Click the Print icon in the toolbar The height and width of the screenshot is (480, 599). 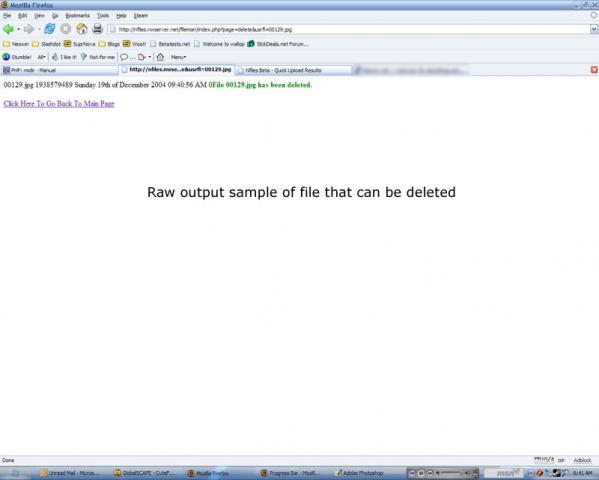[97, 29]
